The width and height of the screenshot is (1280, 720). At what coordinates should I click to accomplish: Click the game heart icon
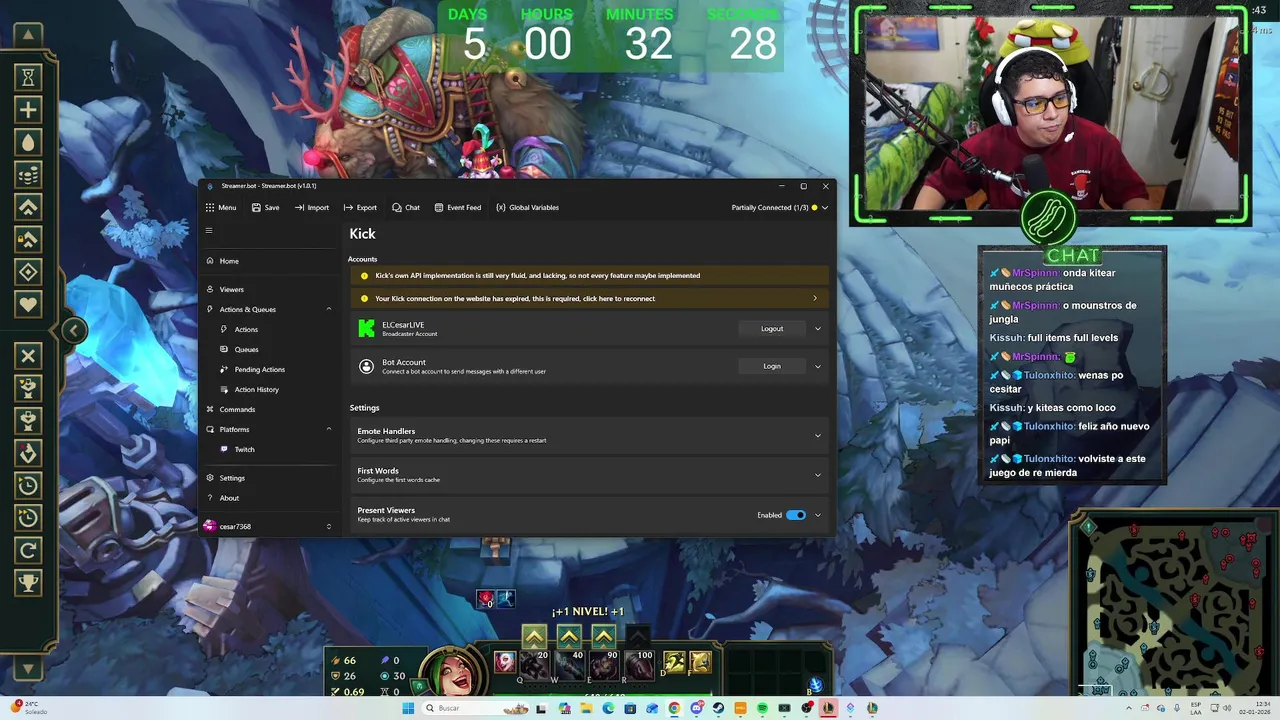[28, 304]
